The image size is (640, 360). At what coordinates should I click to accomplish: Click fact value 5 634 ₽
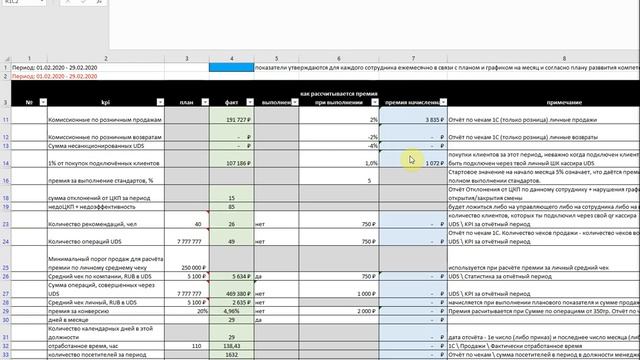(231, 276)
